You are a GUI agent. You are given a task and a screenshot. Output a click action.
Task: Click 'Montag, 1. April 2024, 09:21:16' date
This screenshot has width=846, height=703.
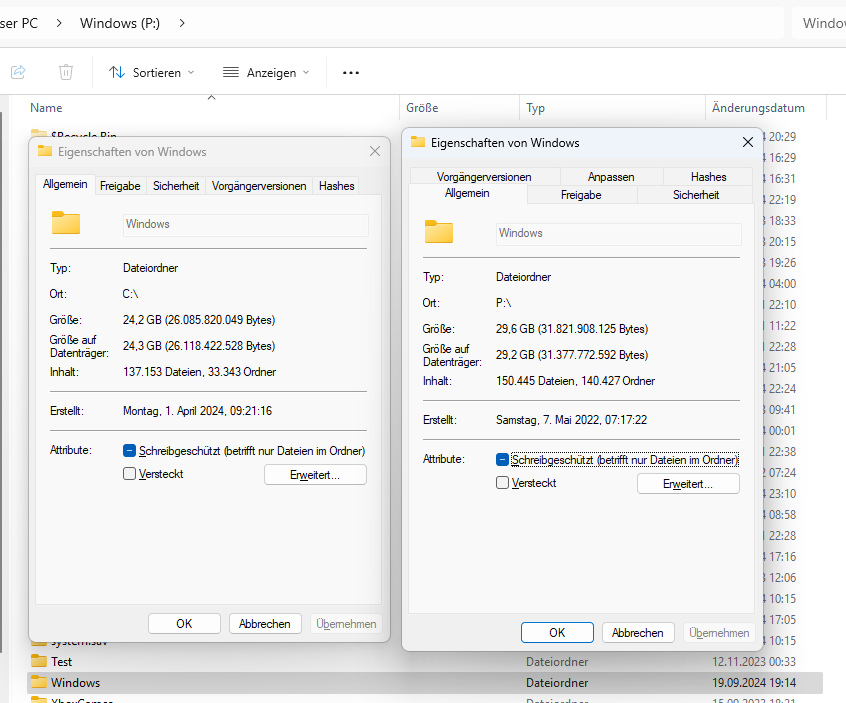(x=197, y=411)
